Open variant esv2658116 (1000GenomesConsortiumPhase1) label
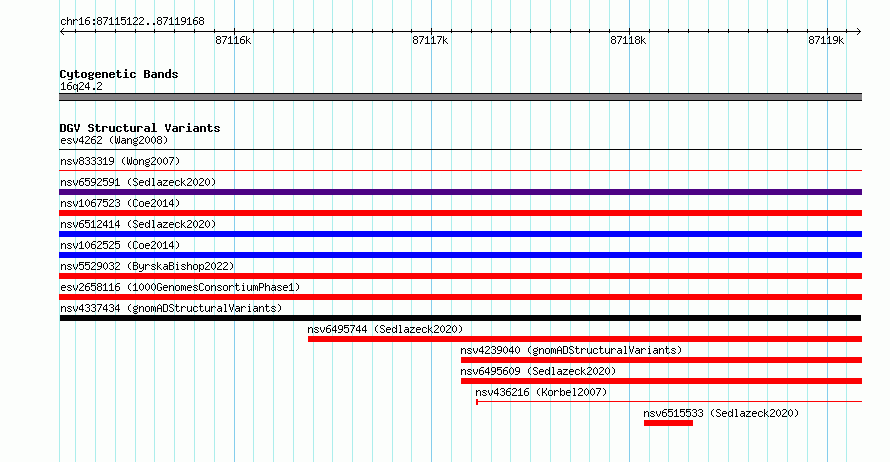 coord(180,287)
